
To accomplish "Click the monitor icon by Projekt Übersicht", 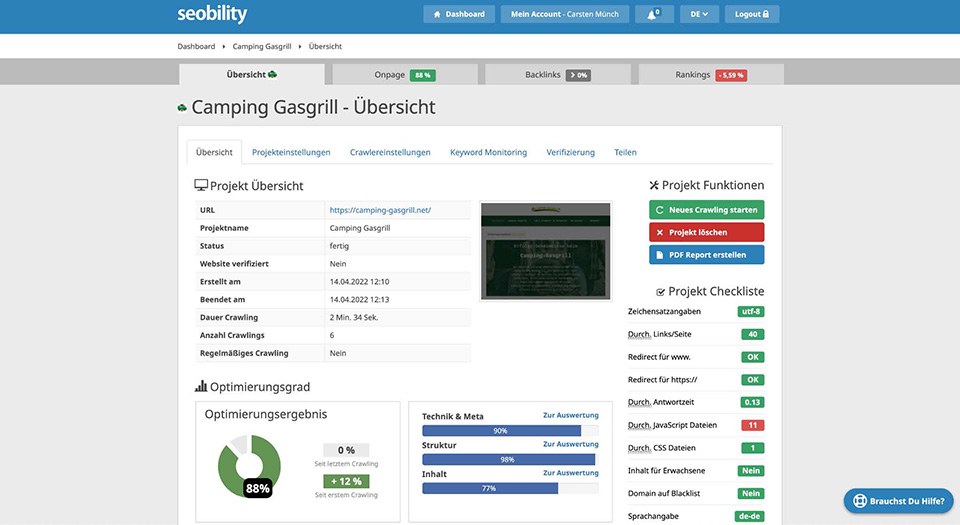I will tap(201, 185).
